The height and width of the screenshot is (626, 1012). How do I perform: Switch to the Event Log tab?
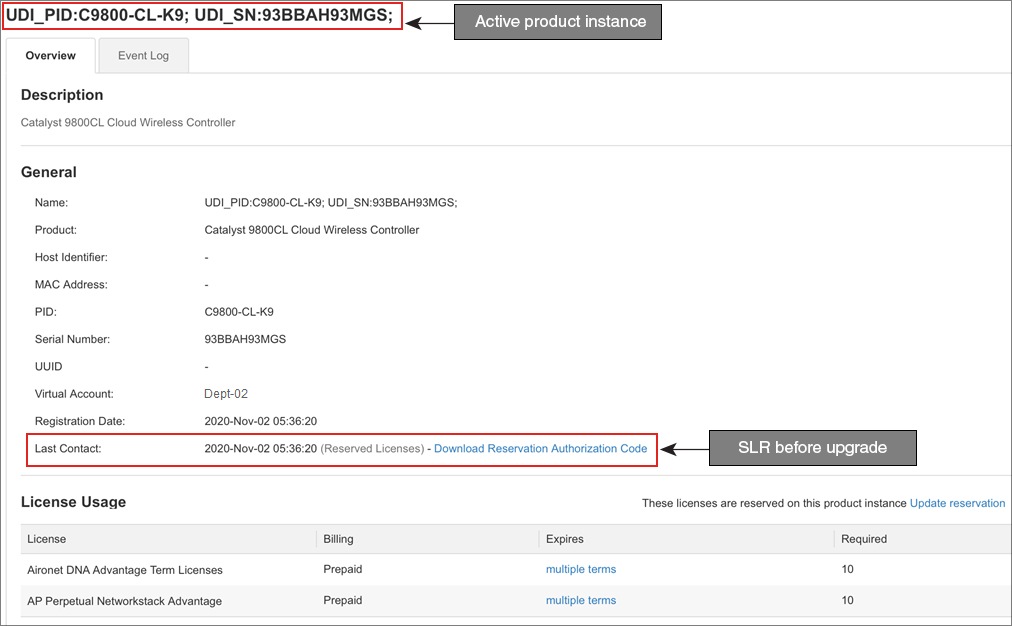click(142, 55)
